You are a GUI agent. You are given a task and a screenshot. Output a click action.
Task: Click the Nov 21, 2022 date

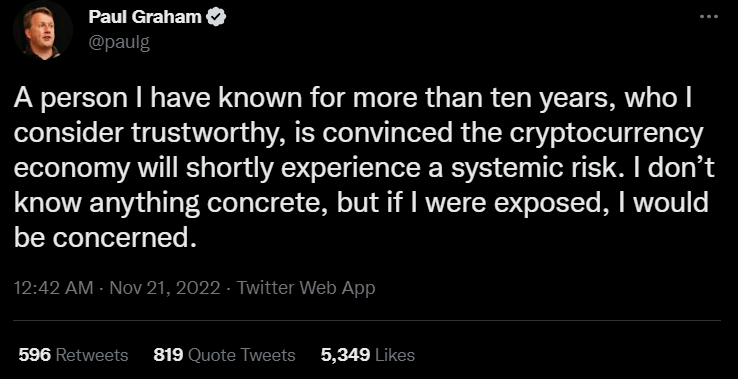point(165,288)
